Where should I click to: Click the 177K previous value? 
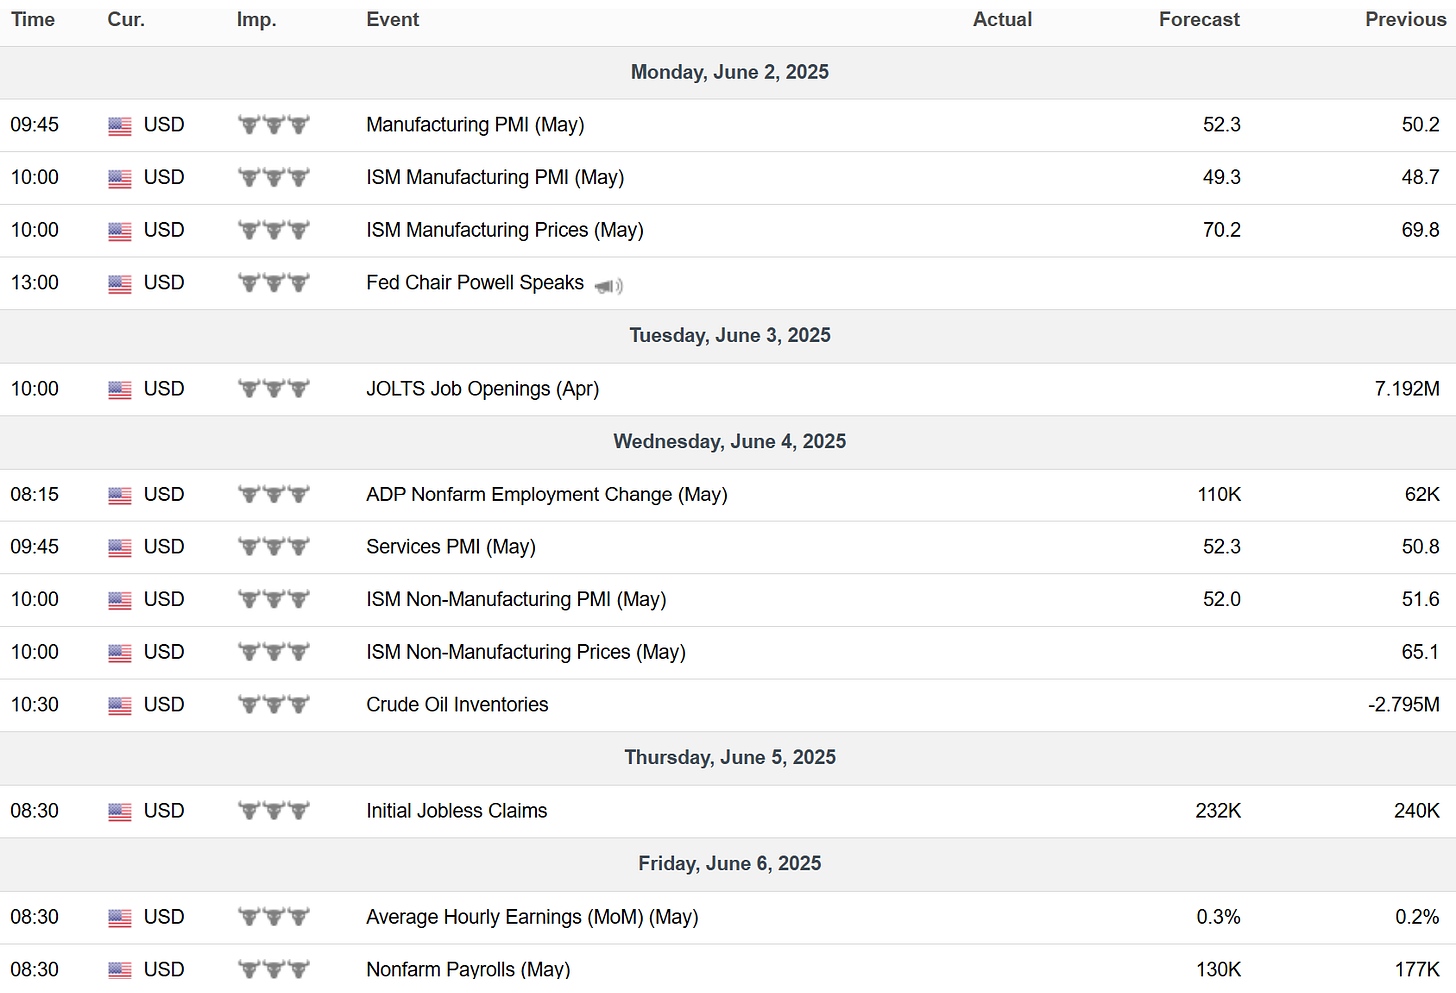point(1417,969)
